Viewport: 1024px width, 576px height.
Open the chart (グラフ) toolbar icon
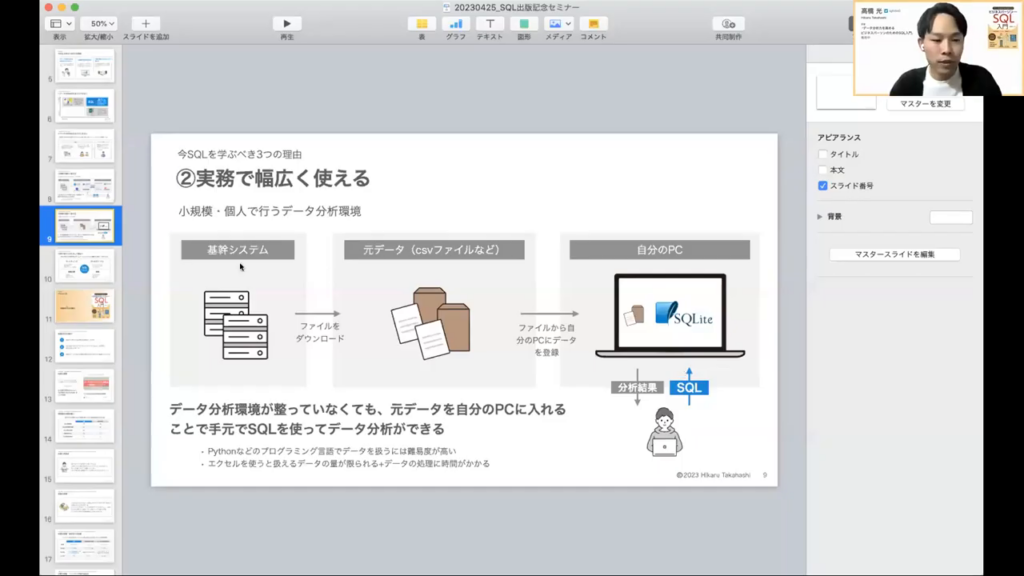[x=456, y=23]
